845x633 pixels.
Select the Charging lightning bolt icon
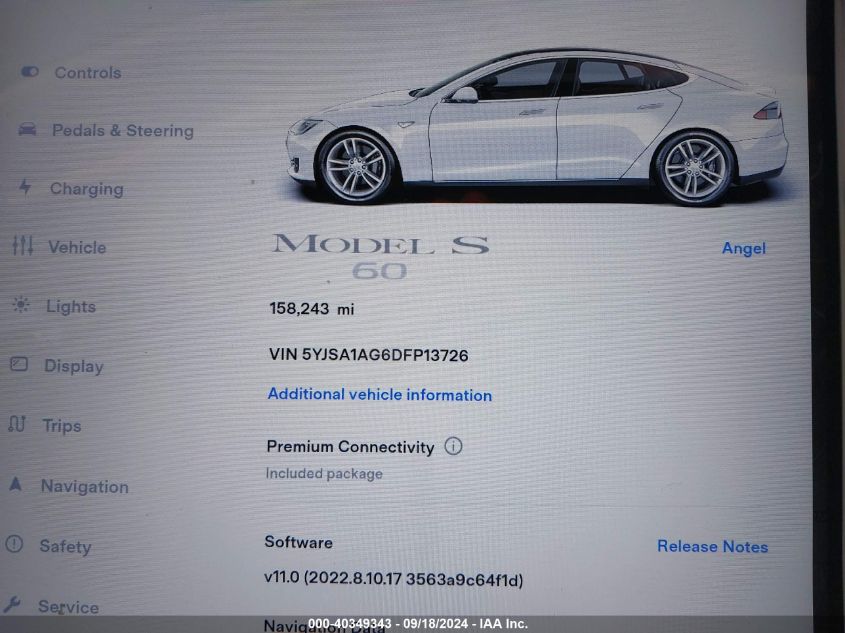click(x=25, y=187)
